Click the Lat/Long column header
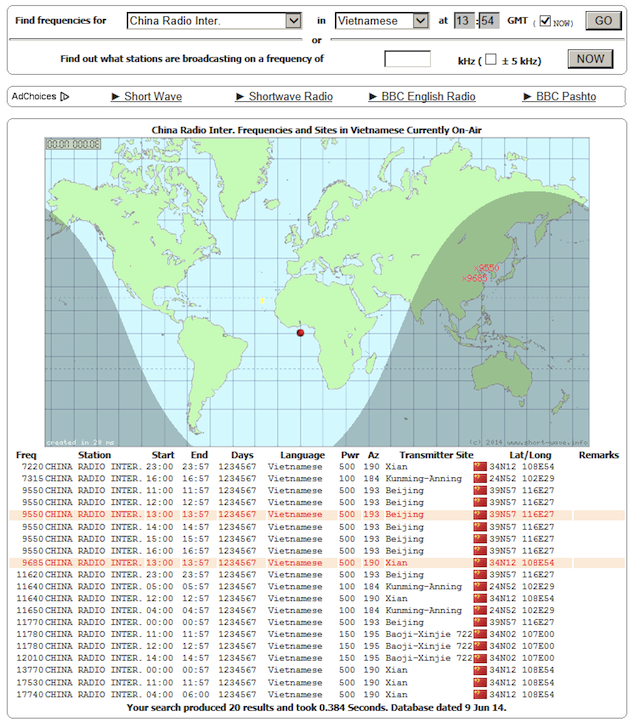The width and height of the screenshot is (640, 722). pos(530,455)
